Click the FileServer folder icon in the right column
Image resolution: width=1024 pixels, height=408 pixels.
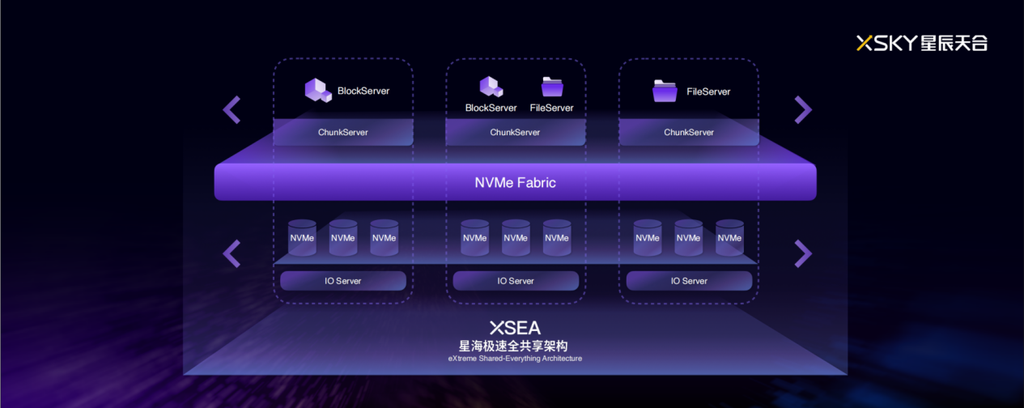click(x=665, y=91)
